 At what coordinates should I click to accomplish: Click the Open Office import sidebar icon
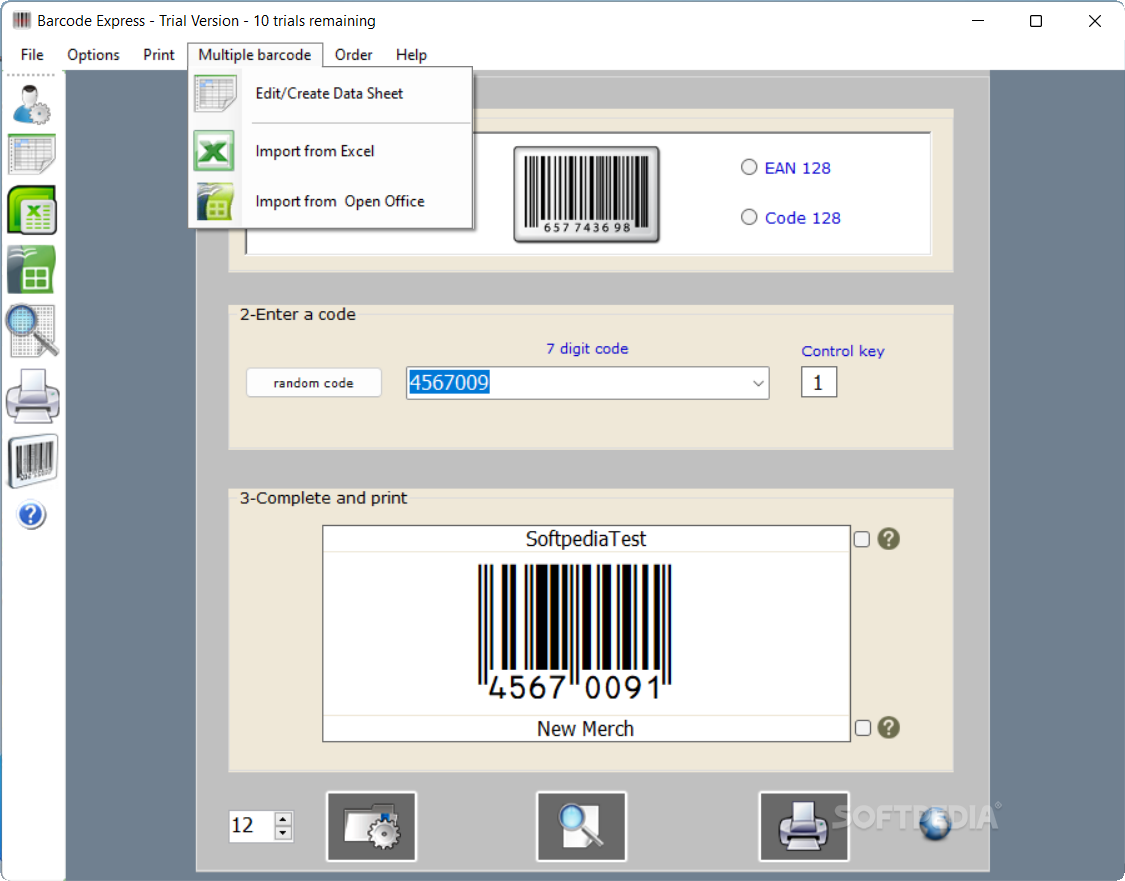click(32, 270)
